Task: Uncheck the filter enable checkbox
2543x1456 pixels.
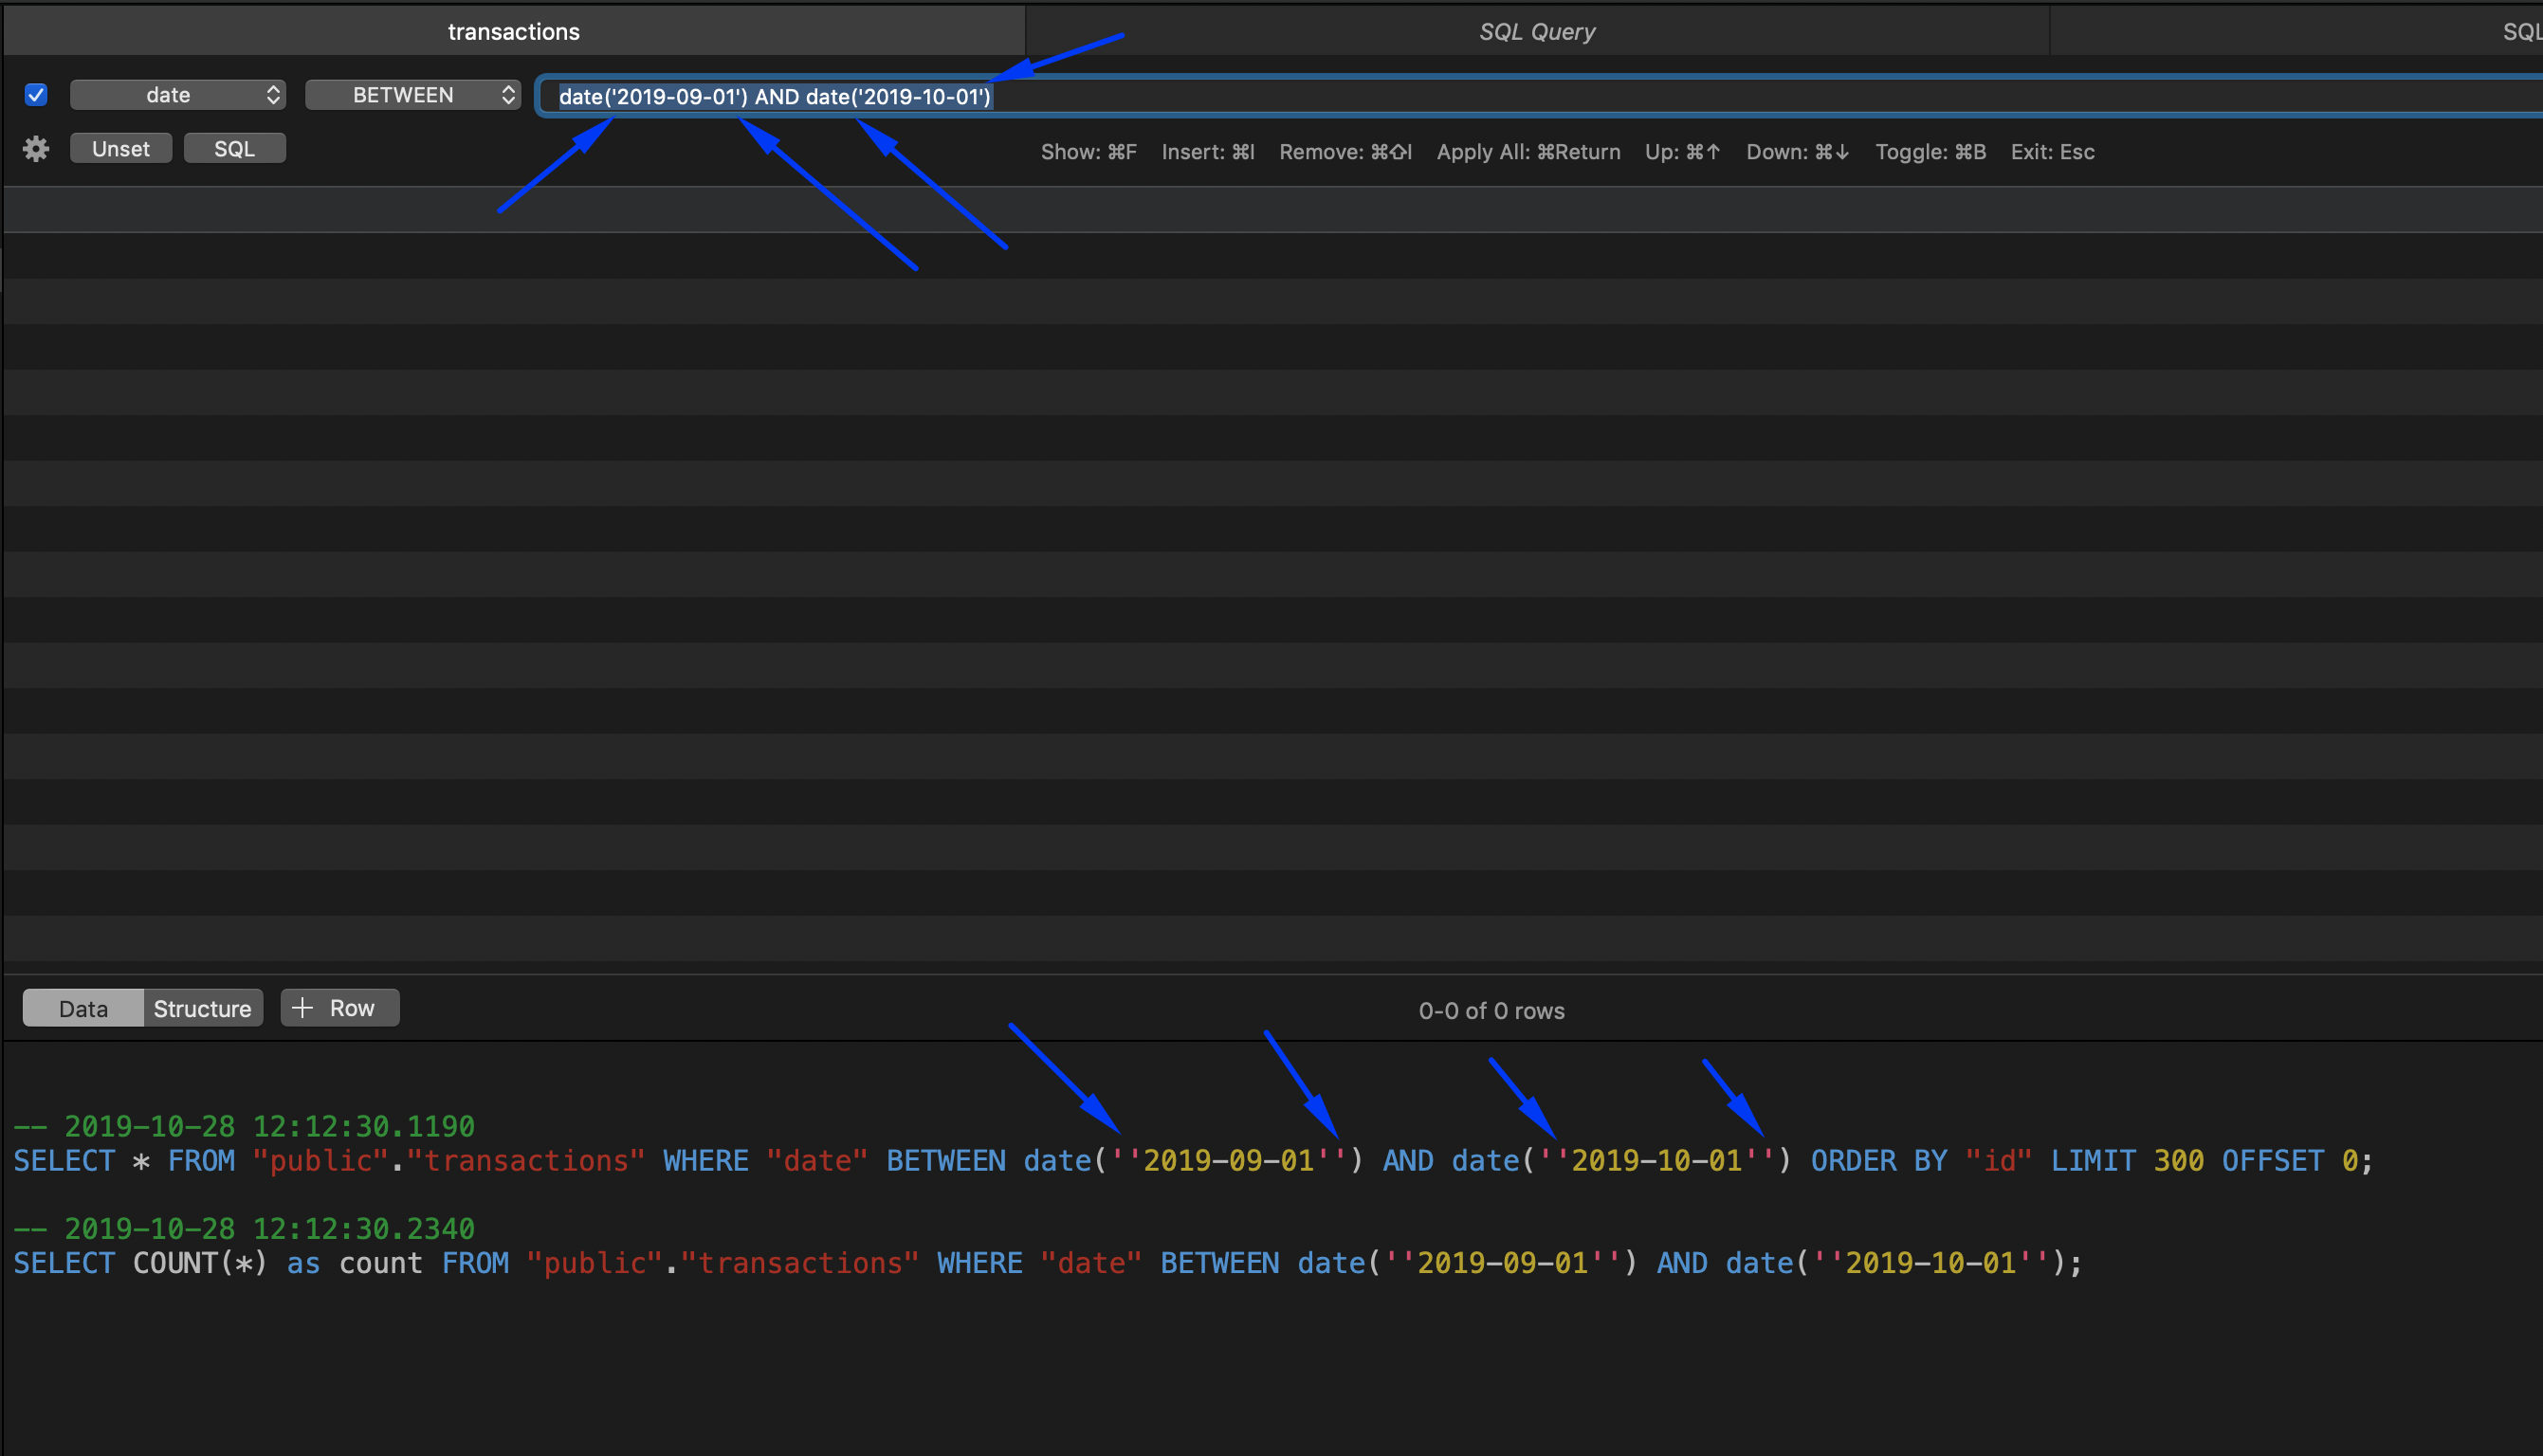Action: pyautogui.click(x=36, y=94)
